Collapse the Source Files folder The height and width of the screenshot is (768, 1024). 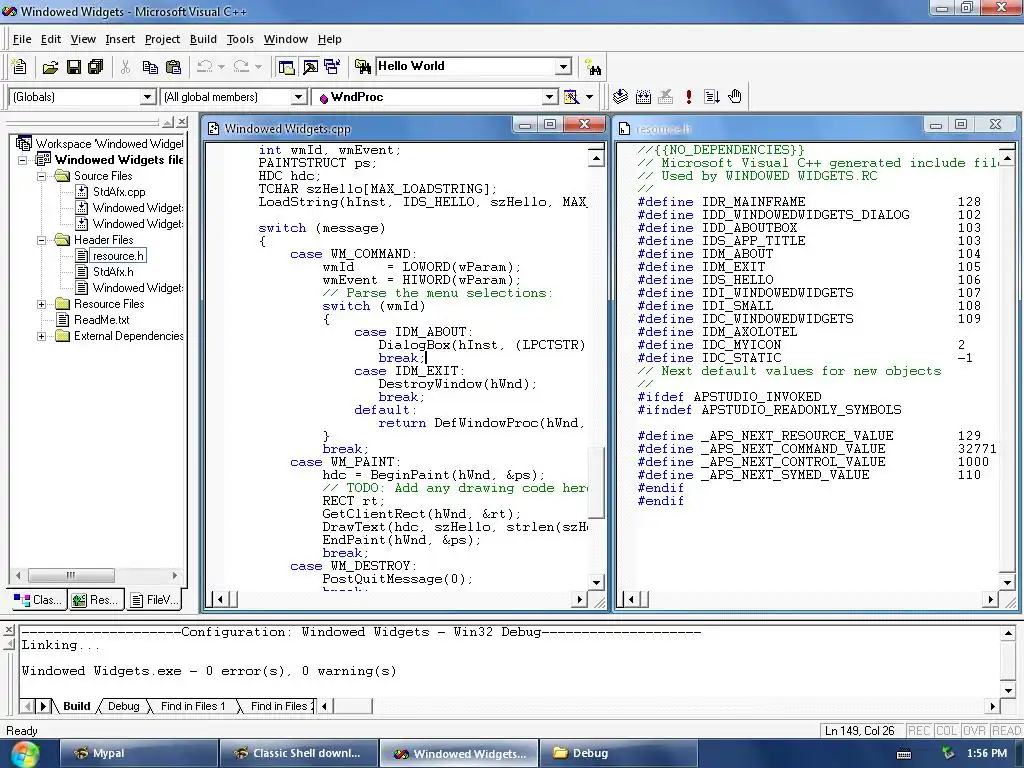coord(41,176)
